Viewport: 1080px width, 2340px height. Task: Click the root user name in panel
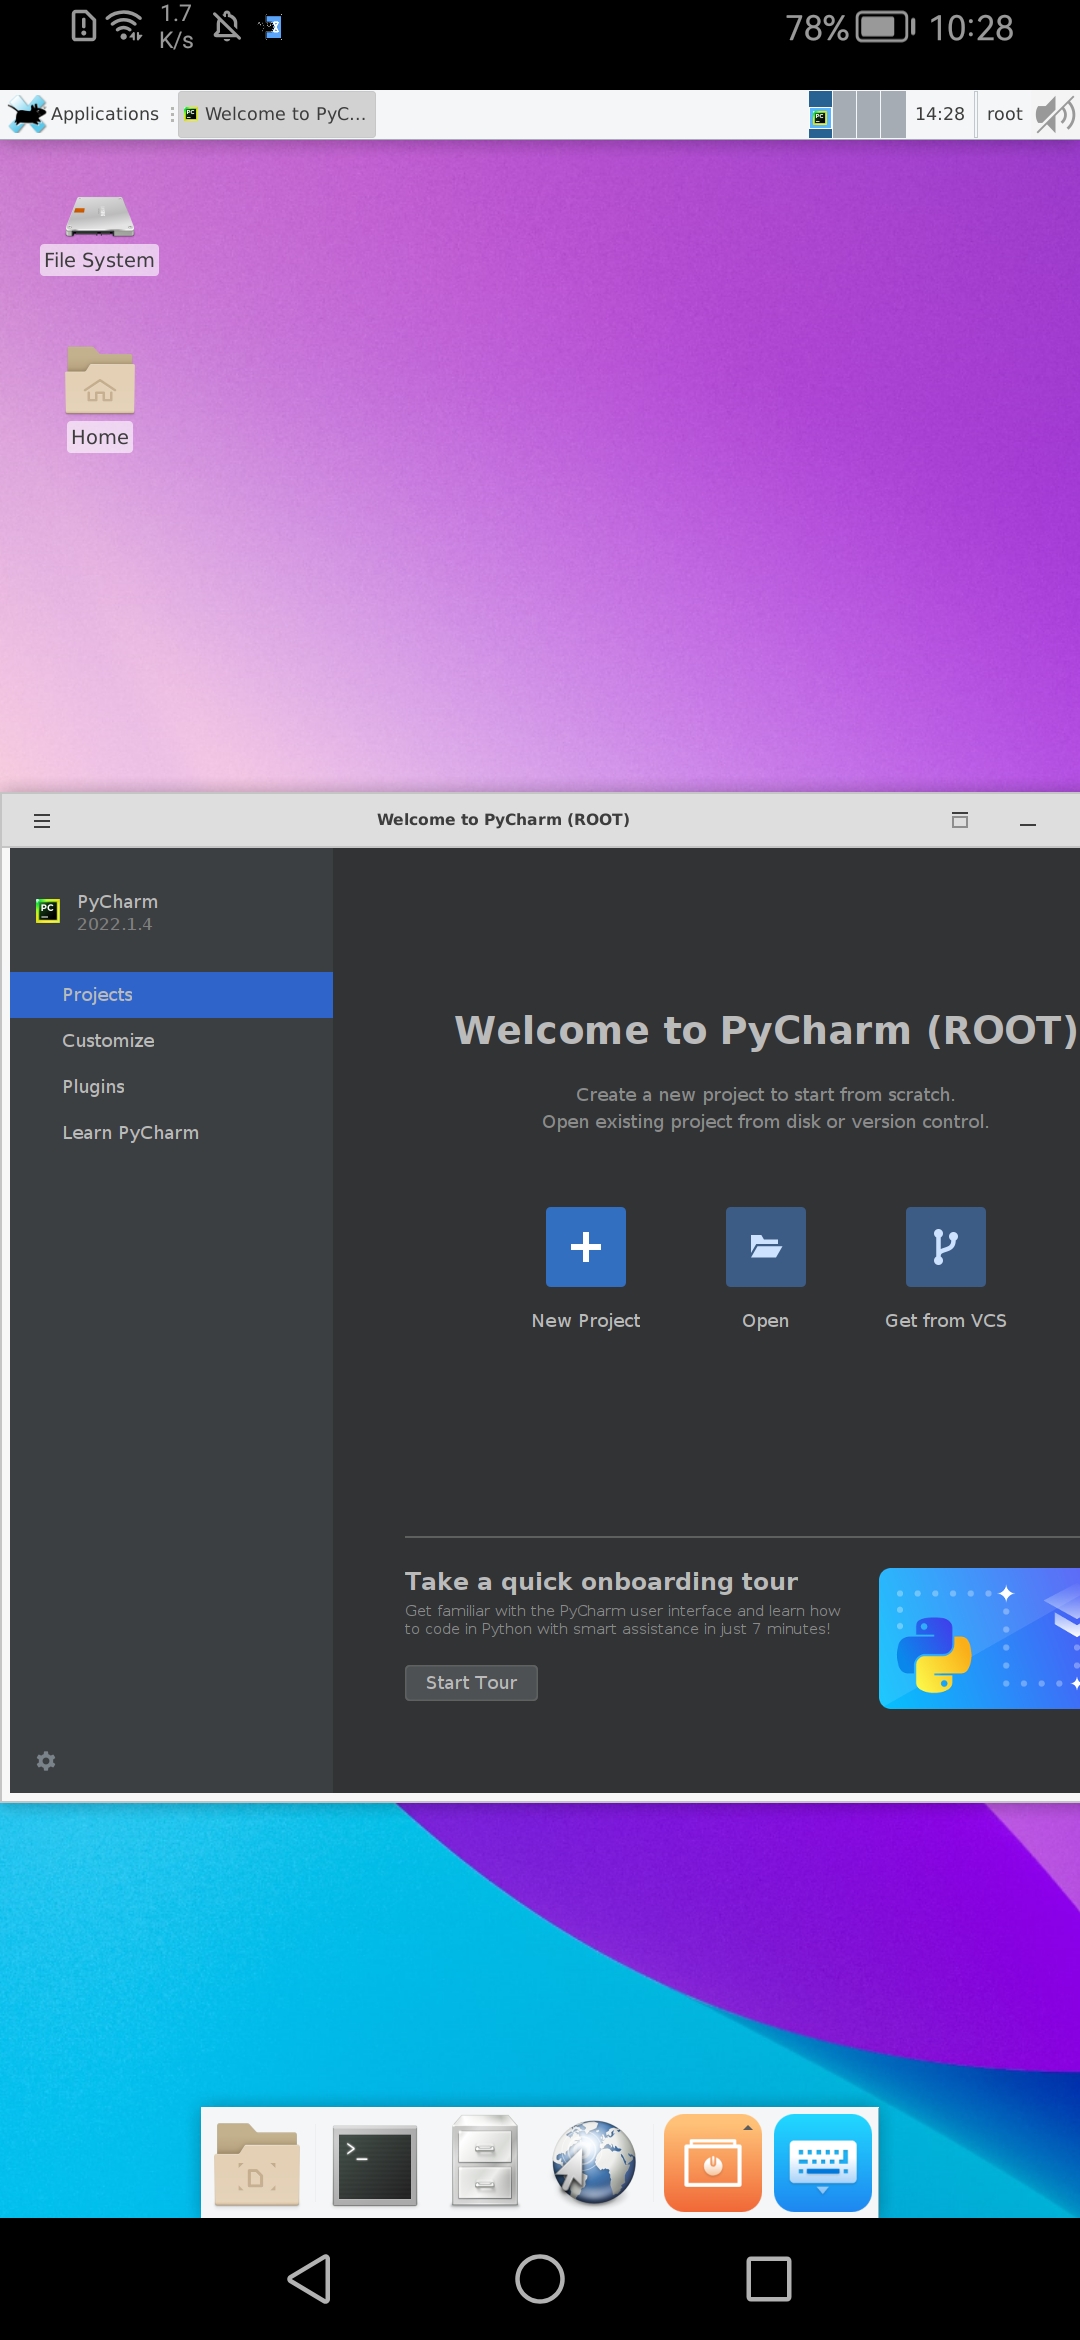(x=1004, y=114)
